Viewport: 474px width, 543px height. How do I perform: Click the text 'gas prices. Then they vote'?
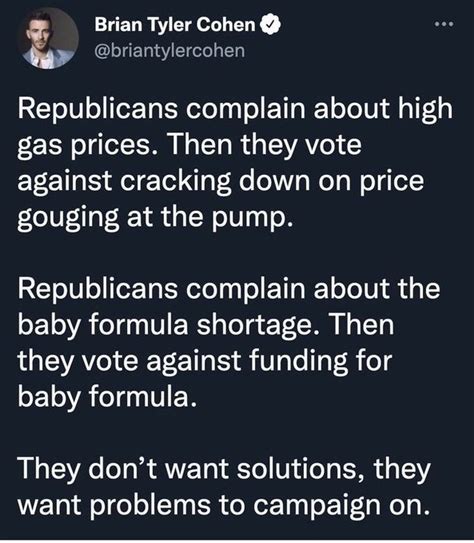[189, 145]
